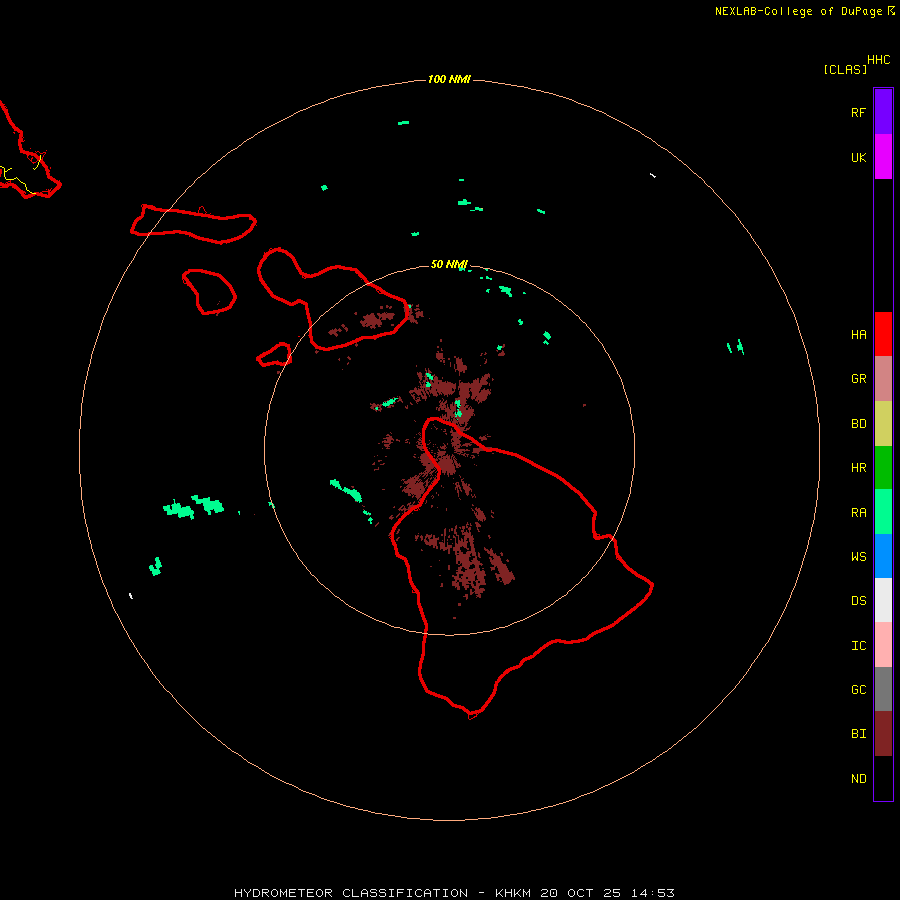
Task: Click the RF purple legend swatch
Action: (x=883, y=111)
